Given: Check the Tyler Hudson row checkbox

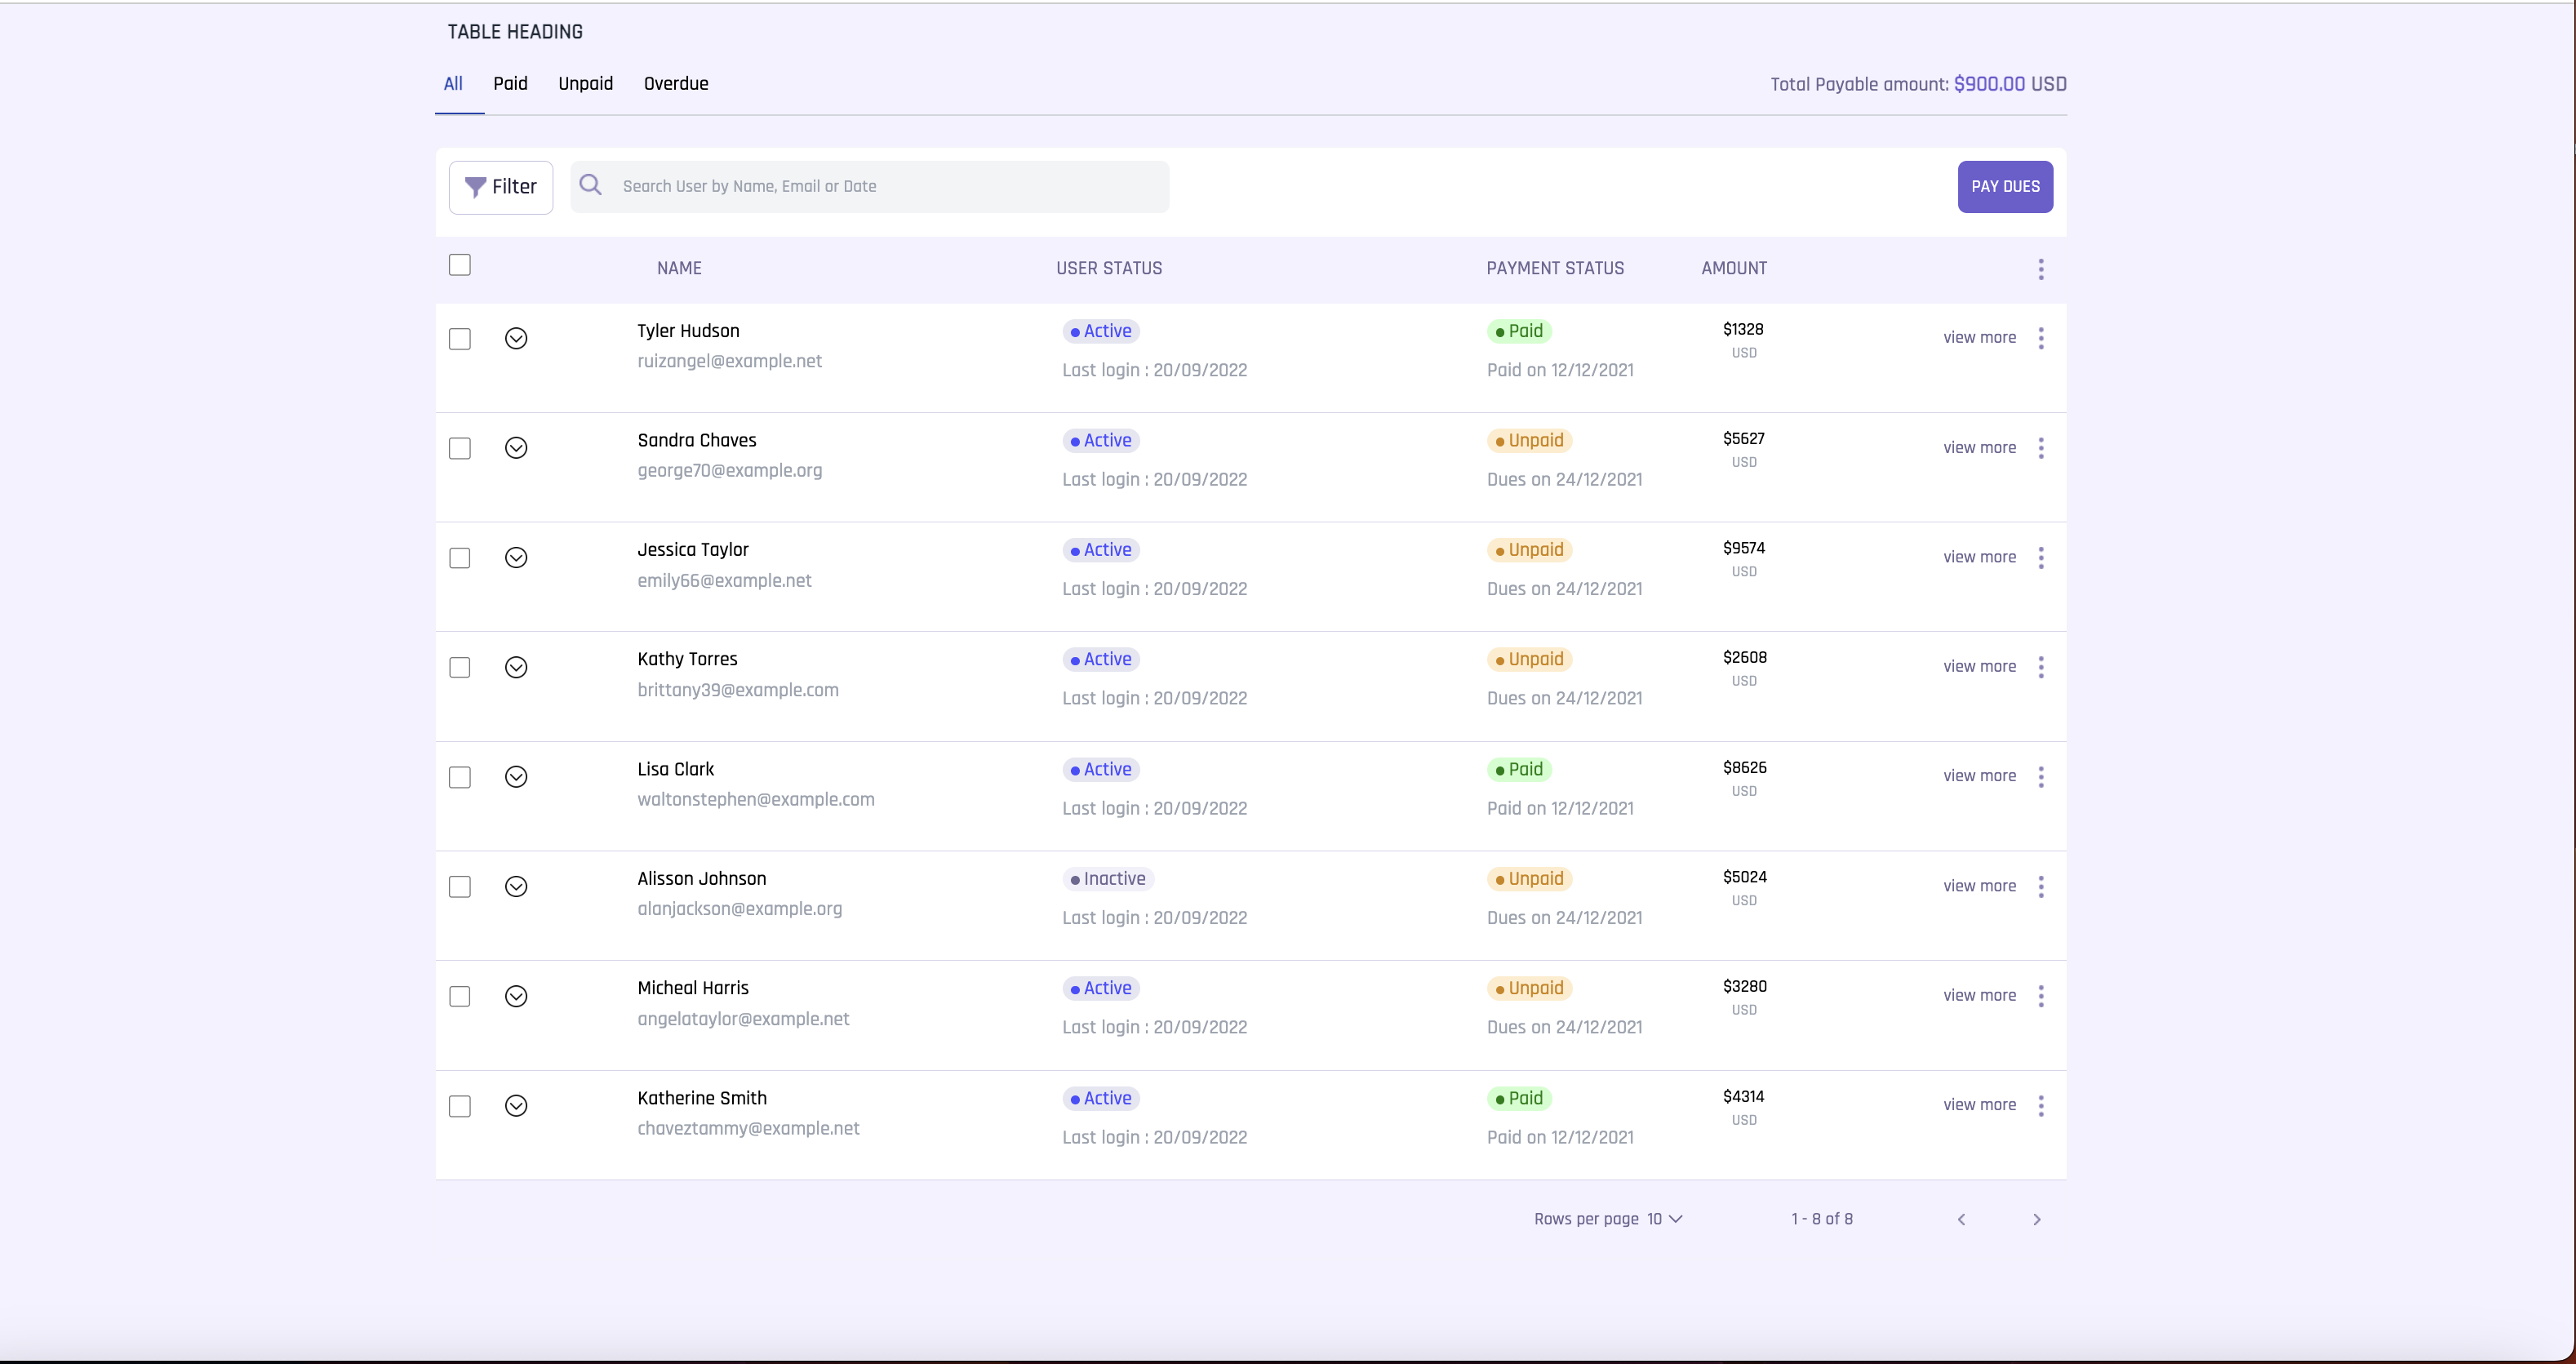Looking at the screenshot, I should pos(460,339).
